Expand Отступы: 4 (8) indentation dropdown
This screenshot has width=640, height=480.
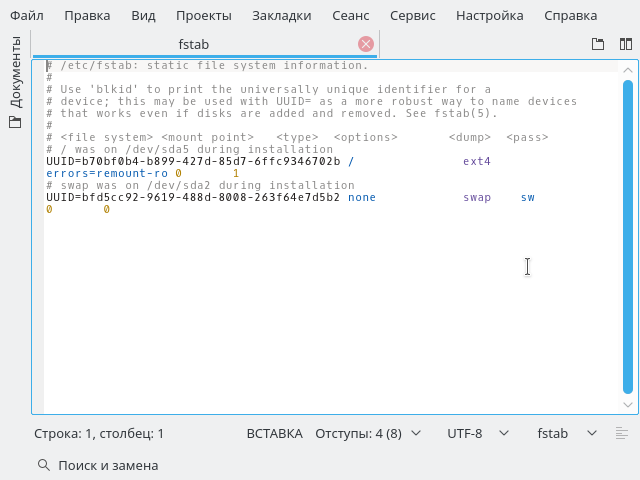(x=368, y=433)
